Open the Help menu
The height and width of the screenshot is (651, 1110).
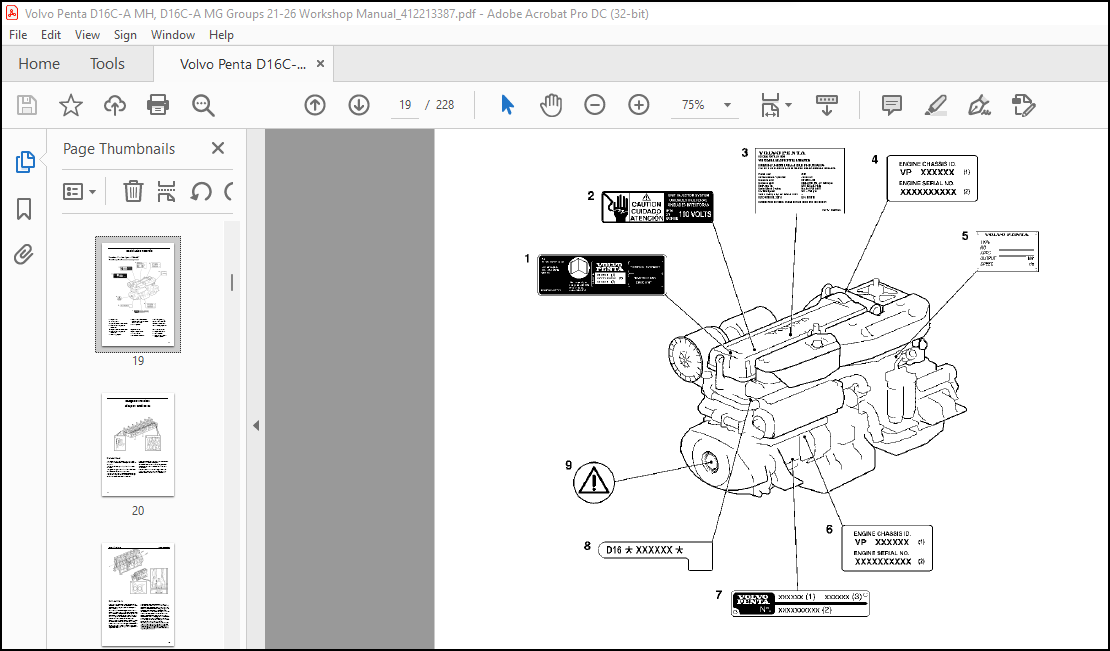(x=221, y=35)
